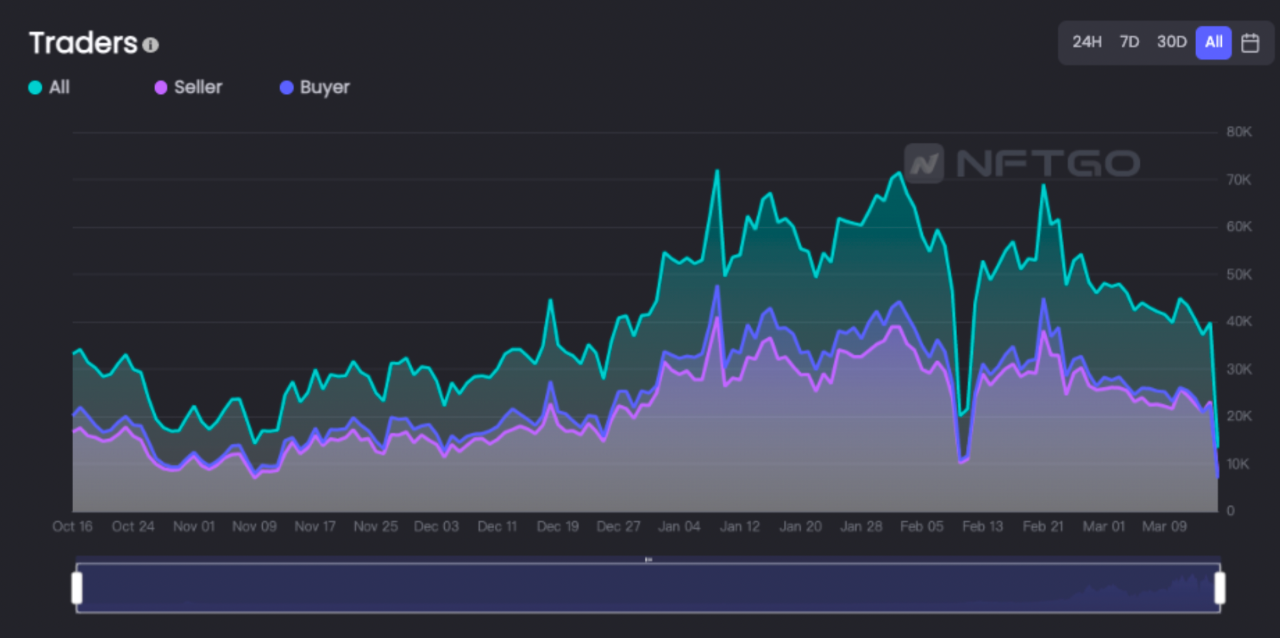Hide the All traders legend label
This screenshot has height=638, width=1280.
pos(59,87)
